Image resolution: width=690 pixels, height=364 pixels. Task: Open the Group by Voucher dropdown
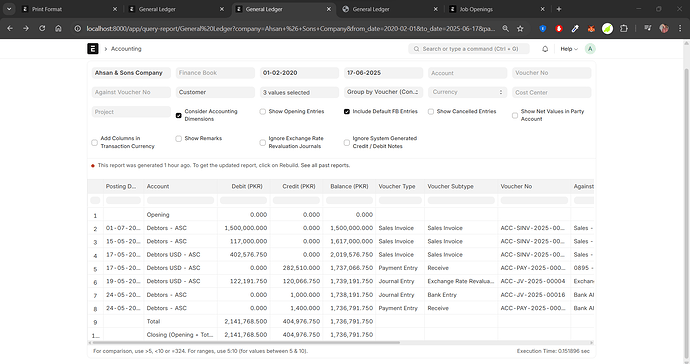pyautogui.click(x=383, y=92)
